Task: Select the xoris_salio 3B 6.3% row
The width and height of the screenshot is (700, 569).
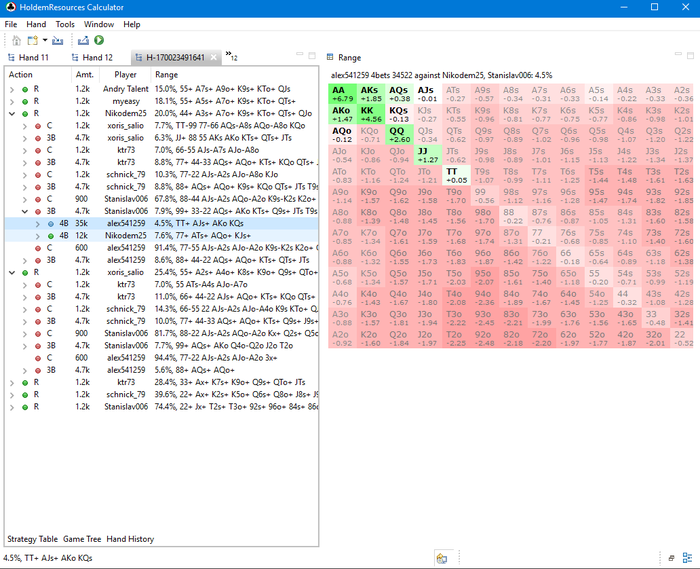Action: click(x=162, y=138)
